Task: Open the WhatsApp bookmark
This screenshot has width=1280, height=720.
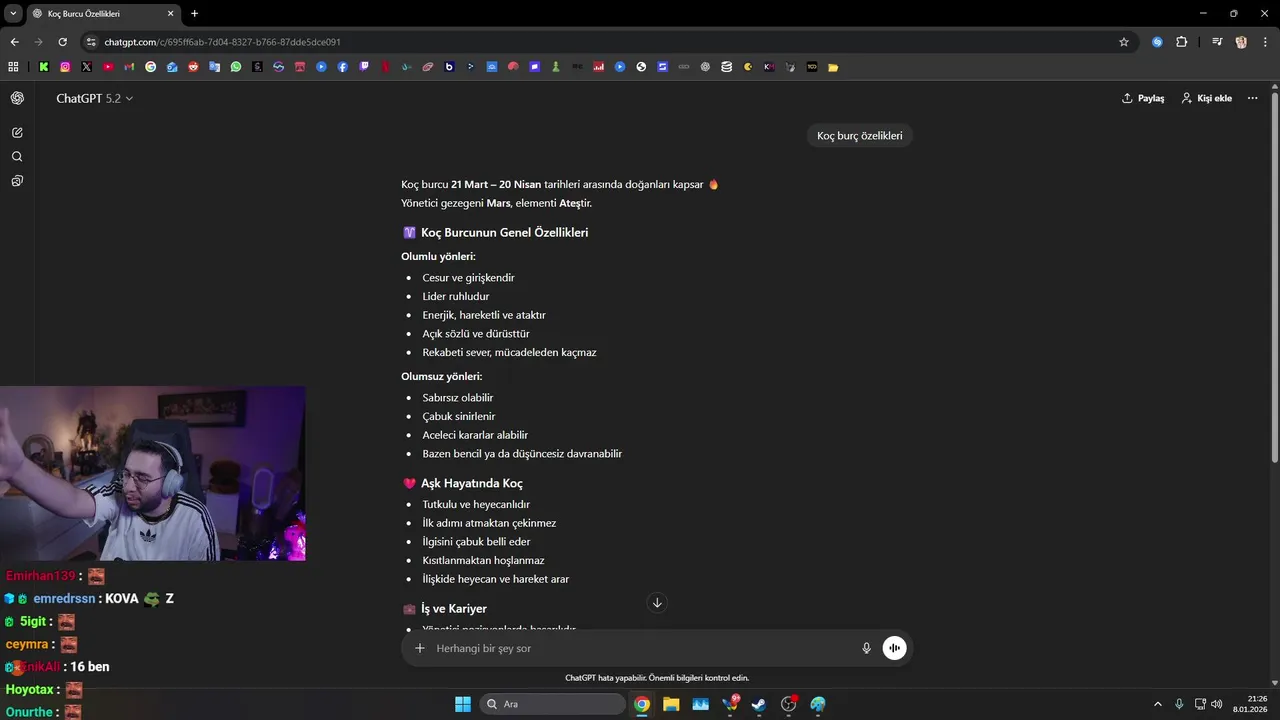Action: click(x=236, y=67)
